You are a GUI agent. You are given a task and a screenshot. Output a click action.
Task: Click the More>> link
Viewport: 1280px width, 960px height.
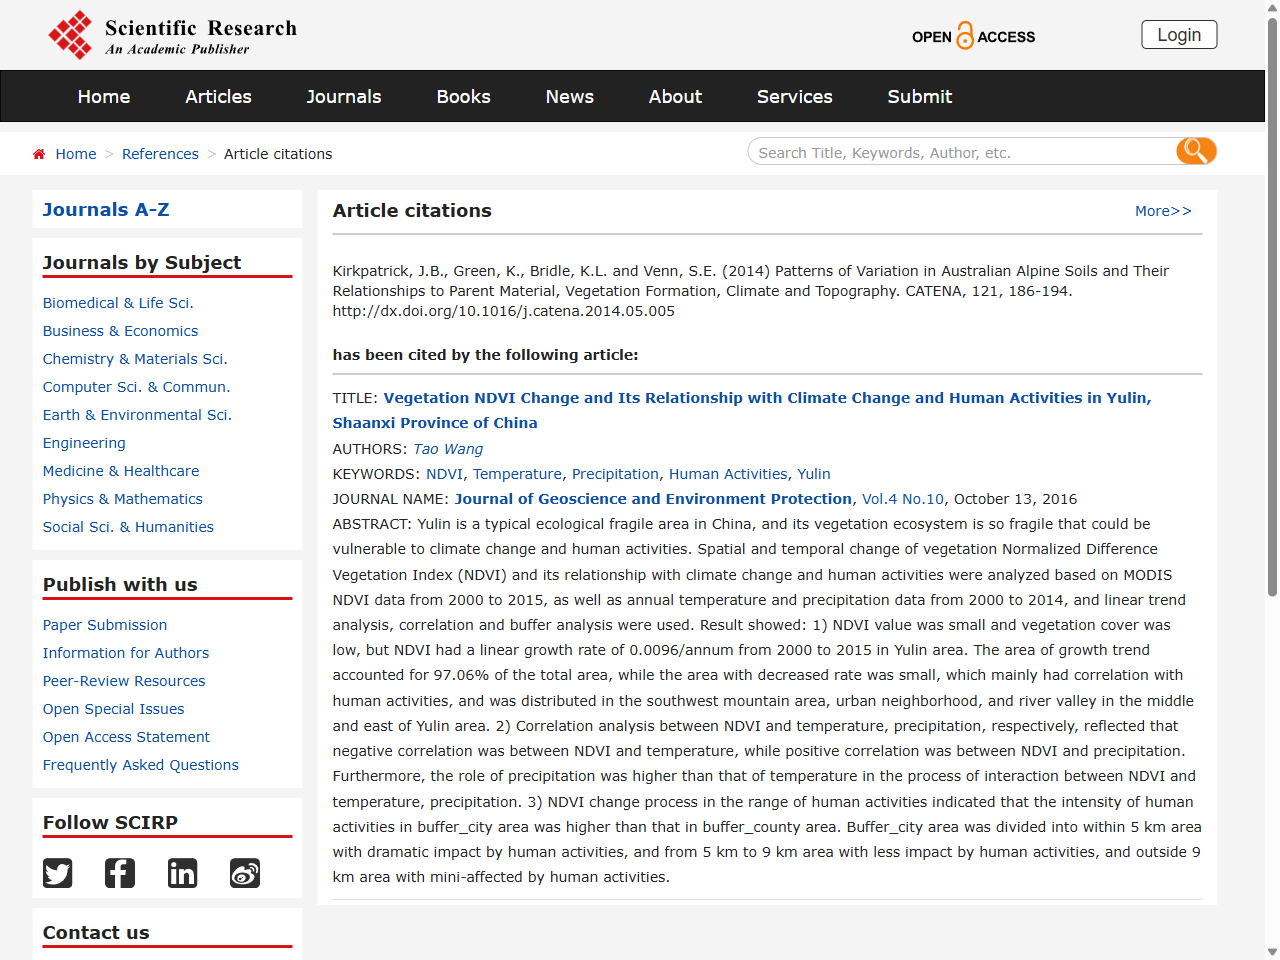tap(1162, 211)
